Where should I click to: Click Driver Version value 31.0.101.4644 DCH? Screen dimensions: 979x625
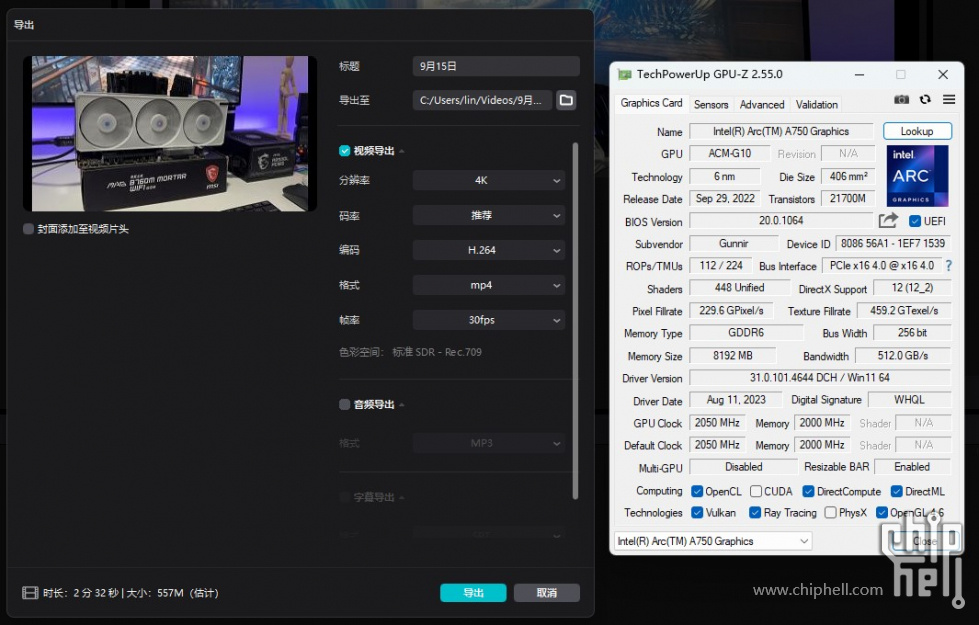820,378
